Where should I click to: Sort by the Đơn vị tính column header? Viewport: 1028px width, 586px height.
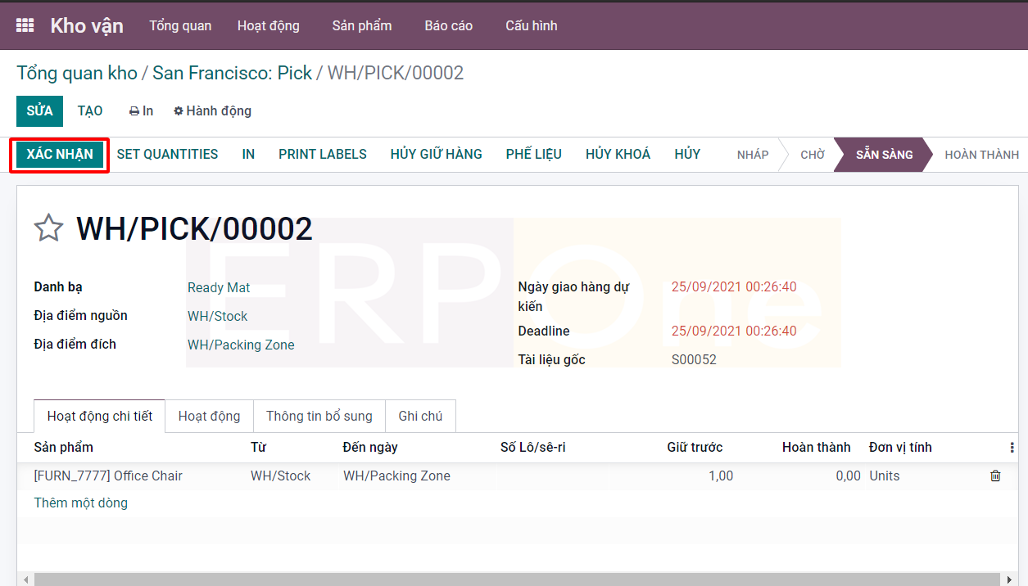(900, 447)
